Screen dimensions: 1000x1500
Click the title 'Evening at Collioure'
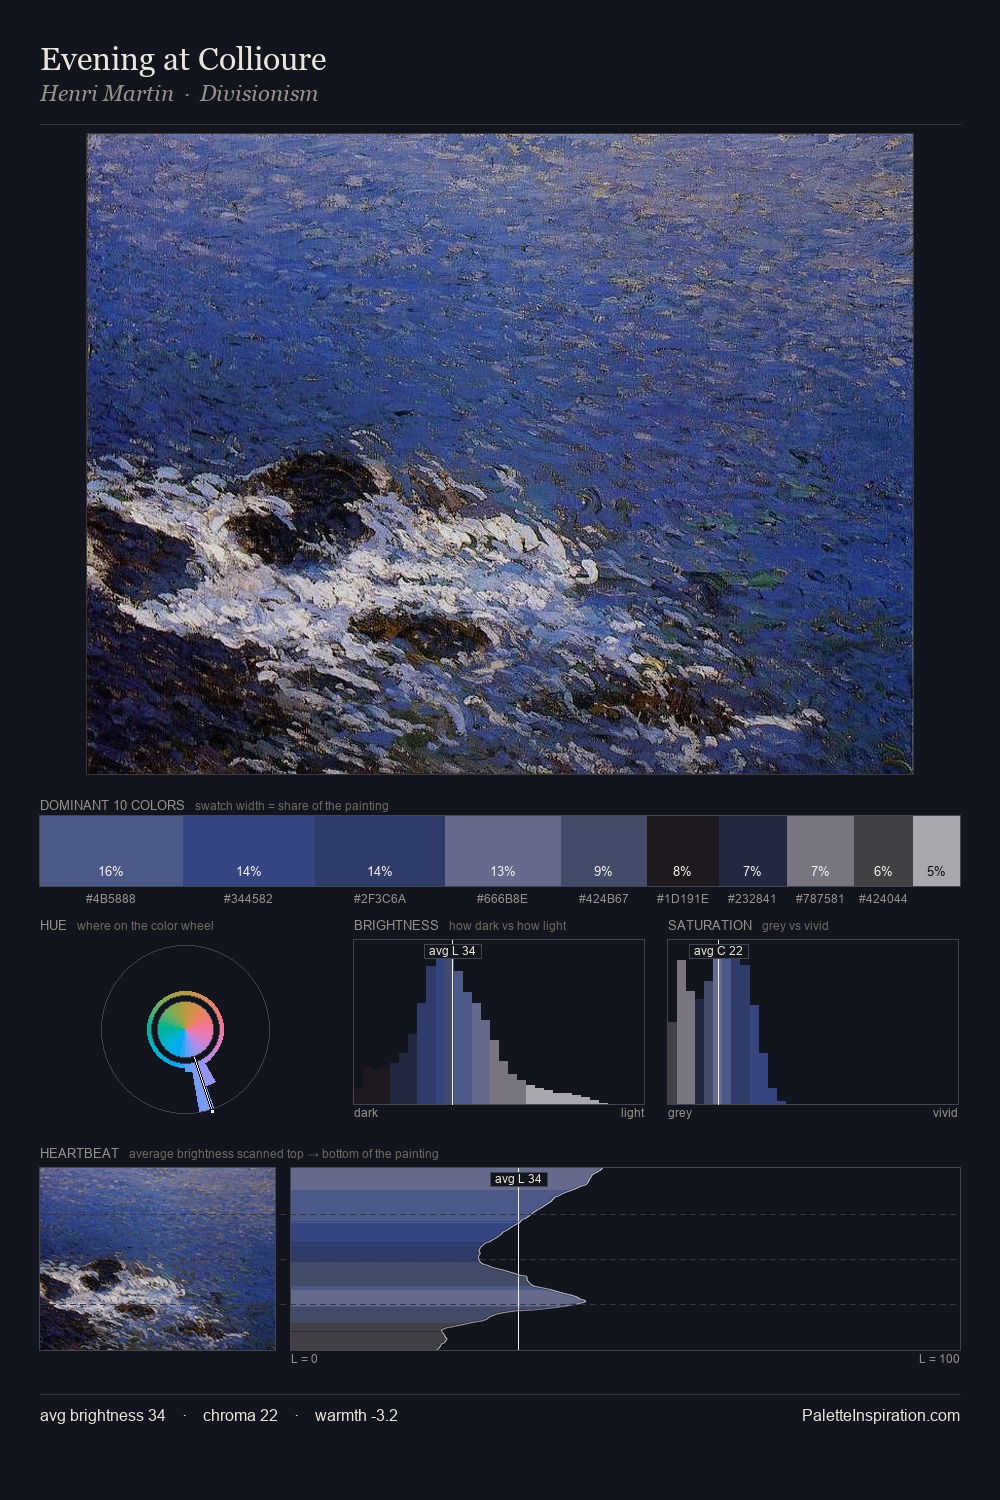[x=183, y=59]
